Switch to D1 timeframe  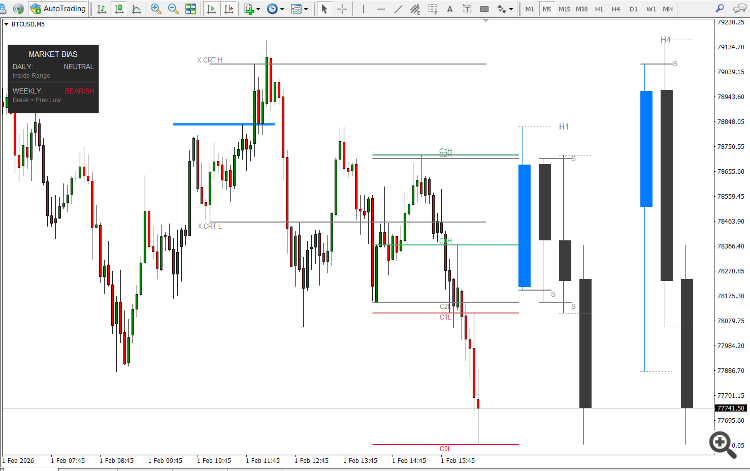[633, 9]
